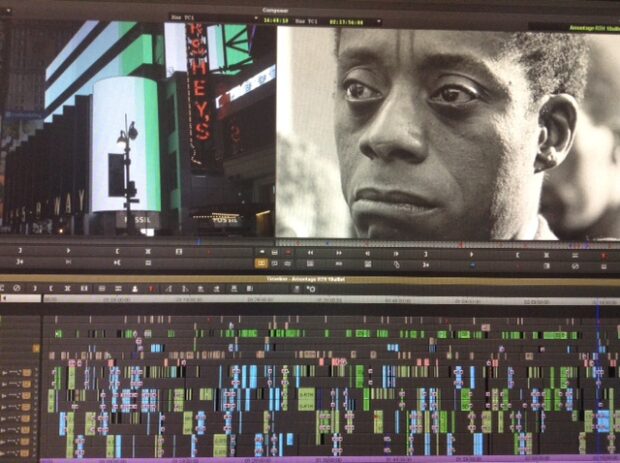Click the person-shaped icon in timeline toolbar
The image size is (620, 463).
(x=134, y=289)
